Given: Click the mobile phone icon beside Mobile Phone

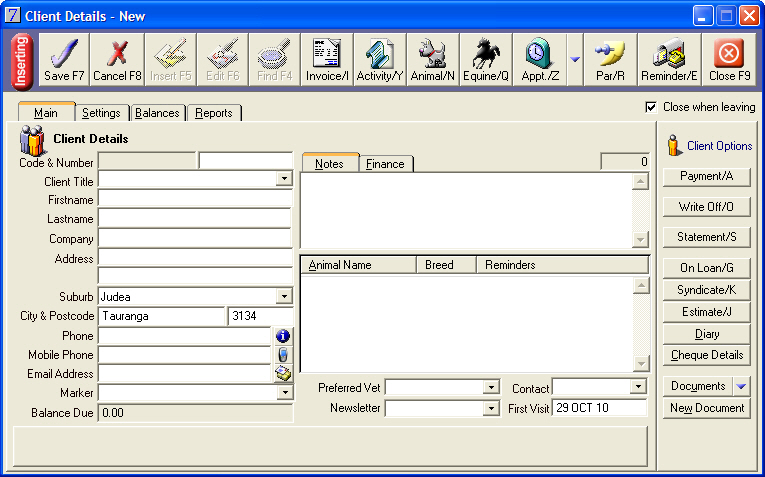Looking at the screenshot, I should click(x=283, y=355).
